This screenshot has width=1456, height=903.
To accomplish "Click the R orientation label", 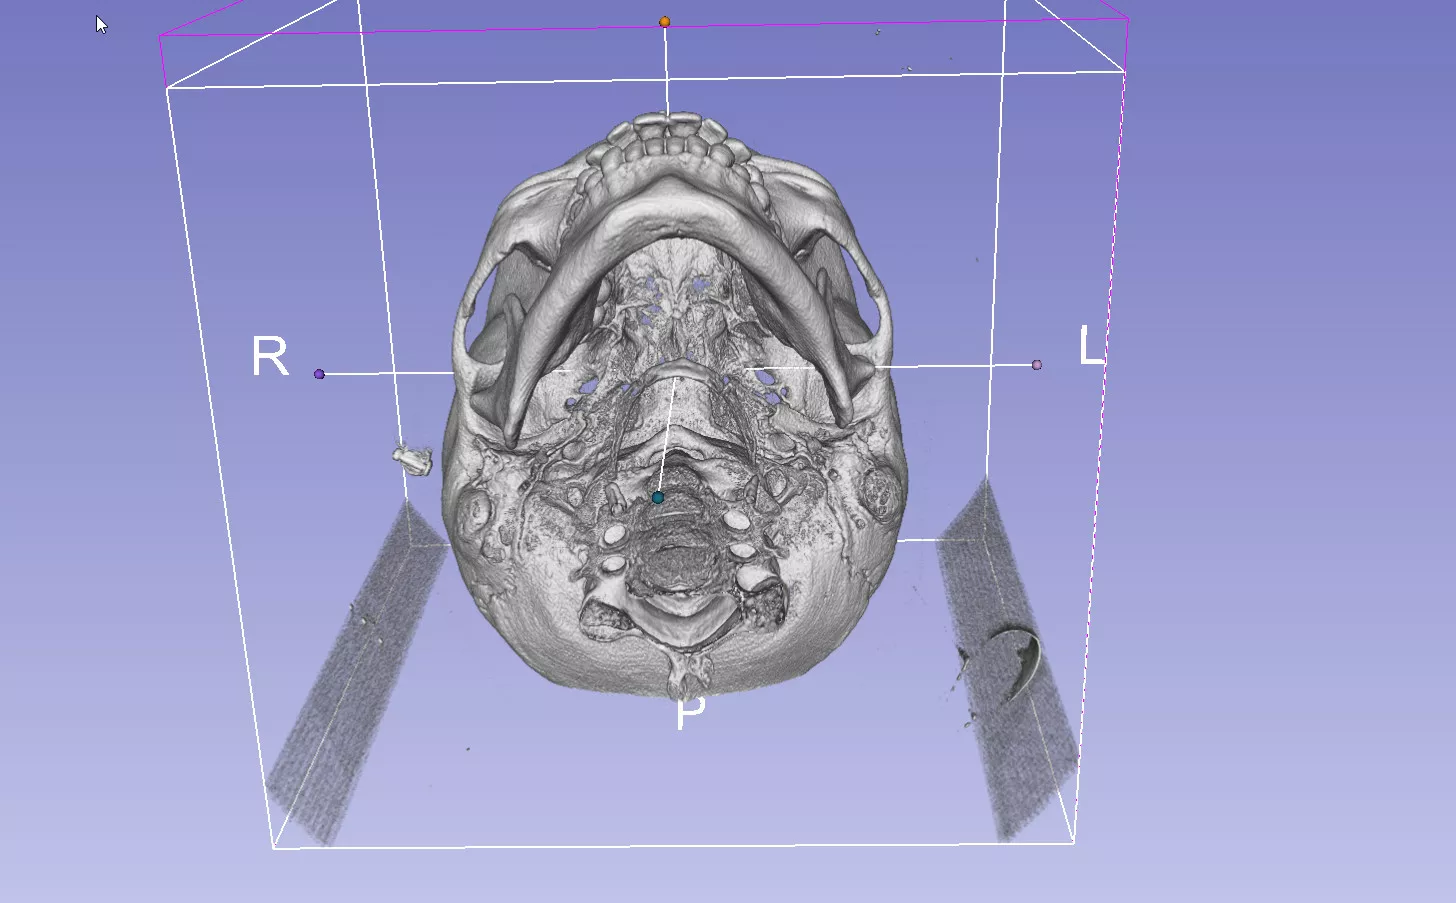I will click(x=270, y=357).
